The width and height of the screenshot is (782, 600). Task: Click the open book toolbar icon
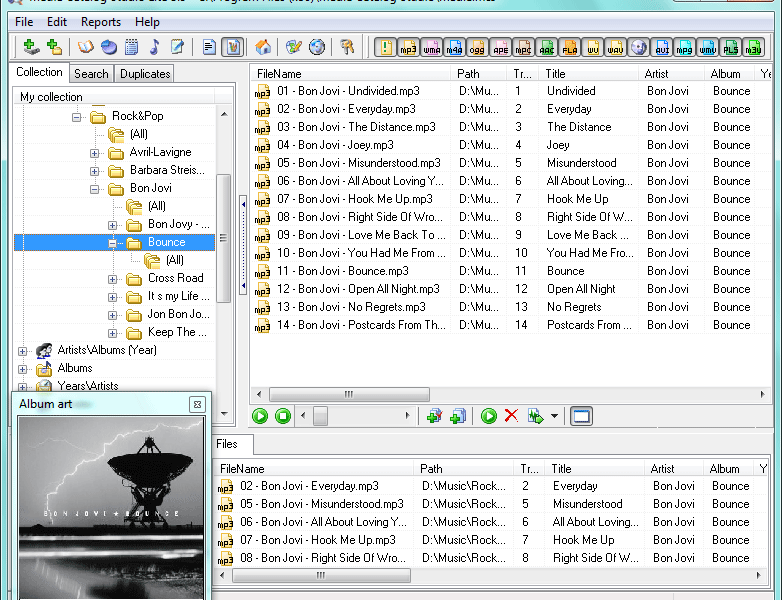tap(85, 47)
